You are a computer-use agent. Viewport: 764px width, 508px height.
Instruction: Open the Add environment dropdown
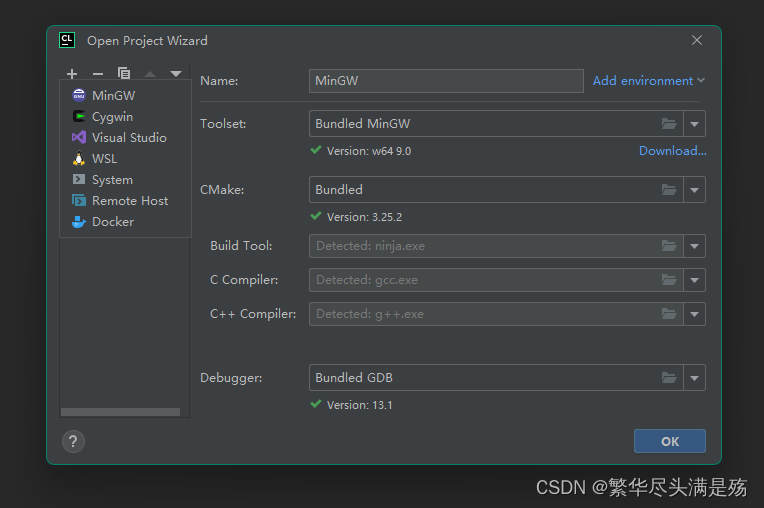[x=648, y=81]
